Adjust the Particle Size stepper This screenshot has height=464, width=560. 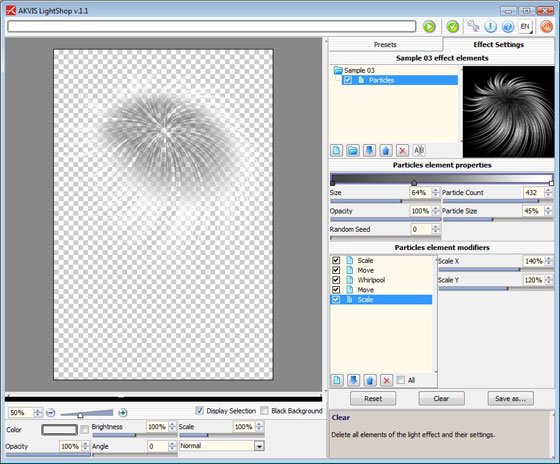pos(548,211)
